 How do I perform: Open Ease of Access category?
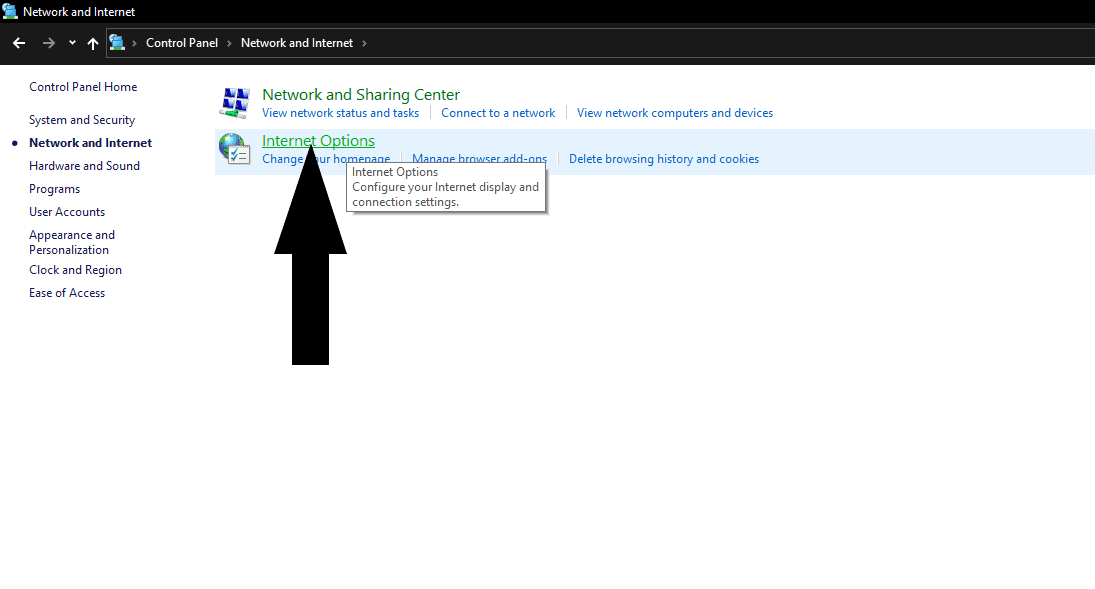tap(67, 293)
